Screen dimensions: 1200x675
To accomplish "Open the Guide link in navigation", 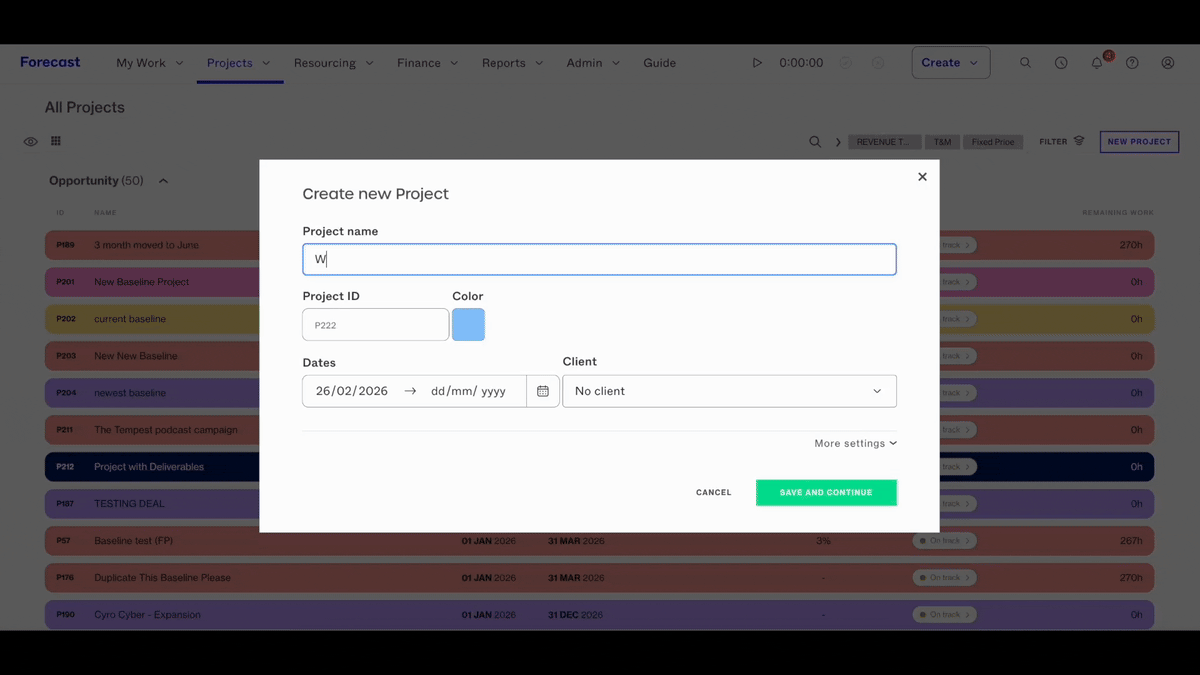I will coord(659,63).
